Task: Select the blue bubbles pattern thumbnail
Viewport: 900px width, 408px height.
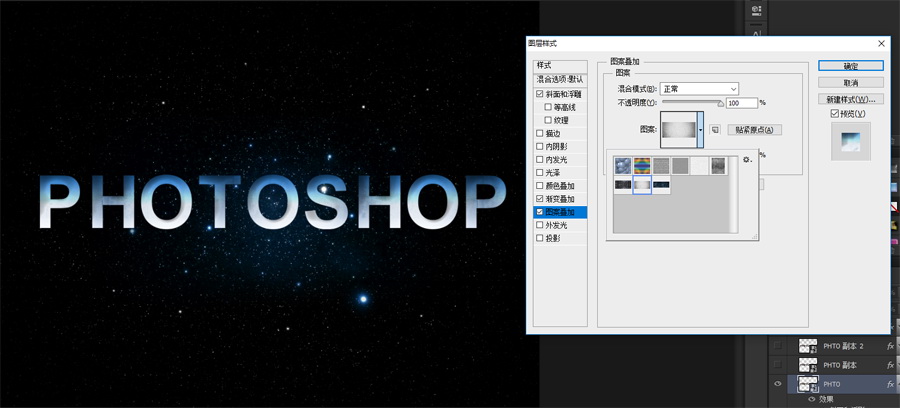Action: [623, 166]
